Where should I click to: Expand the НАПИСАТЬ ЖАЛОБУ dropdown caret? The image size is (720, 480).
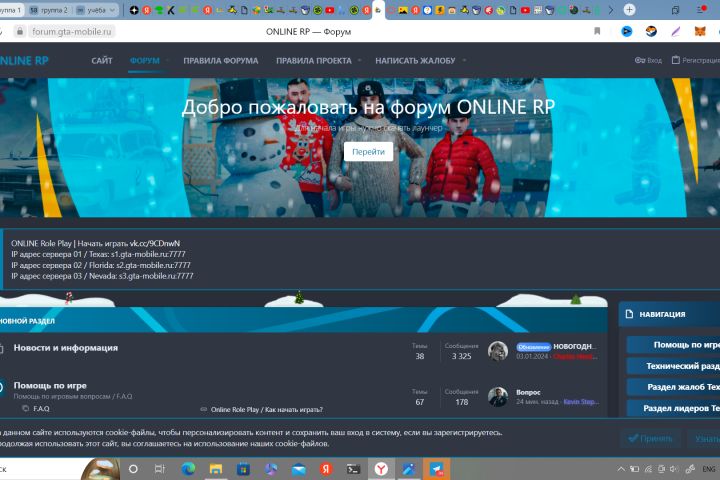point(464,60)
